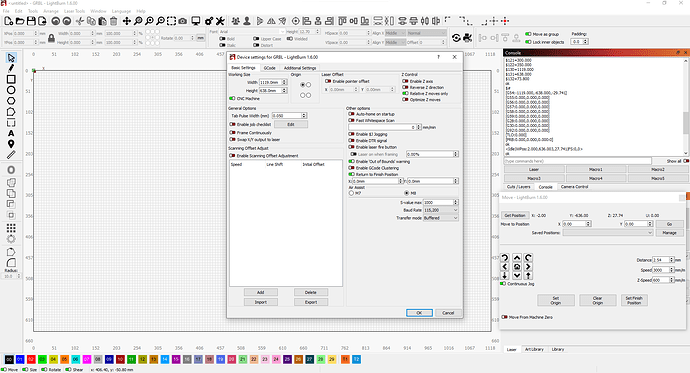Switch to the GCode tab
690x373 pixels.
pyautogui.click(x=269, y=68)
